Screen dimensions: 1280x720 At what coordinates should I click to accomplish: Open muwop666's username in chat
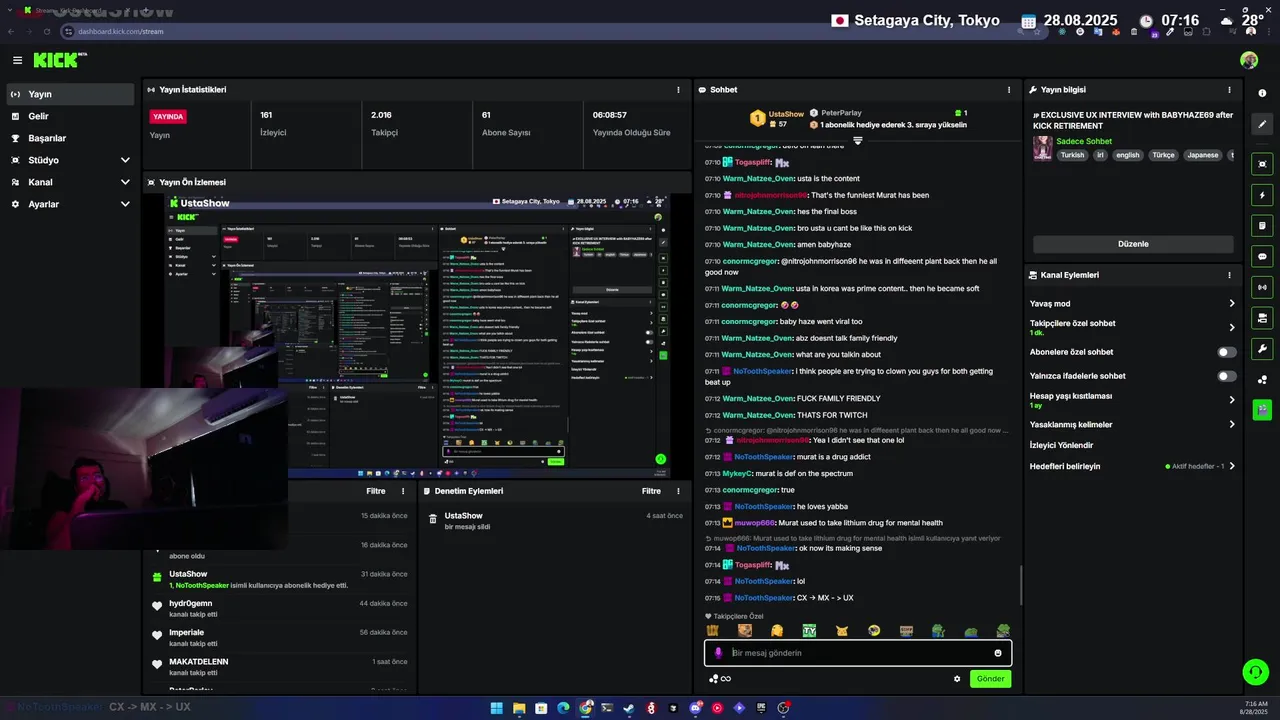click(x=755, y=523)
